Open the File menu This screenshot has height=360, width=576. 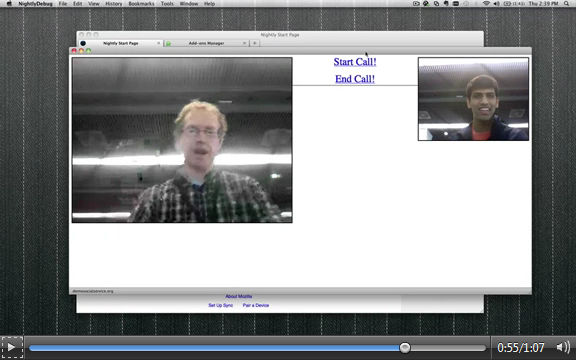click(63, 4)
